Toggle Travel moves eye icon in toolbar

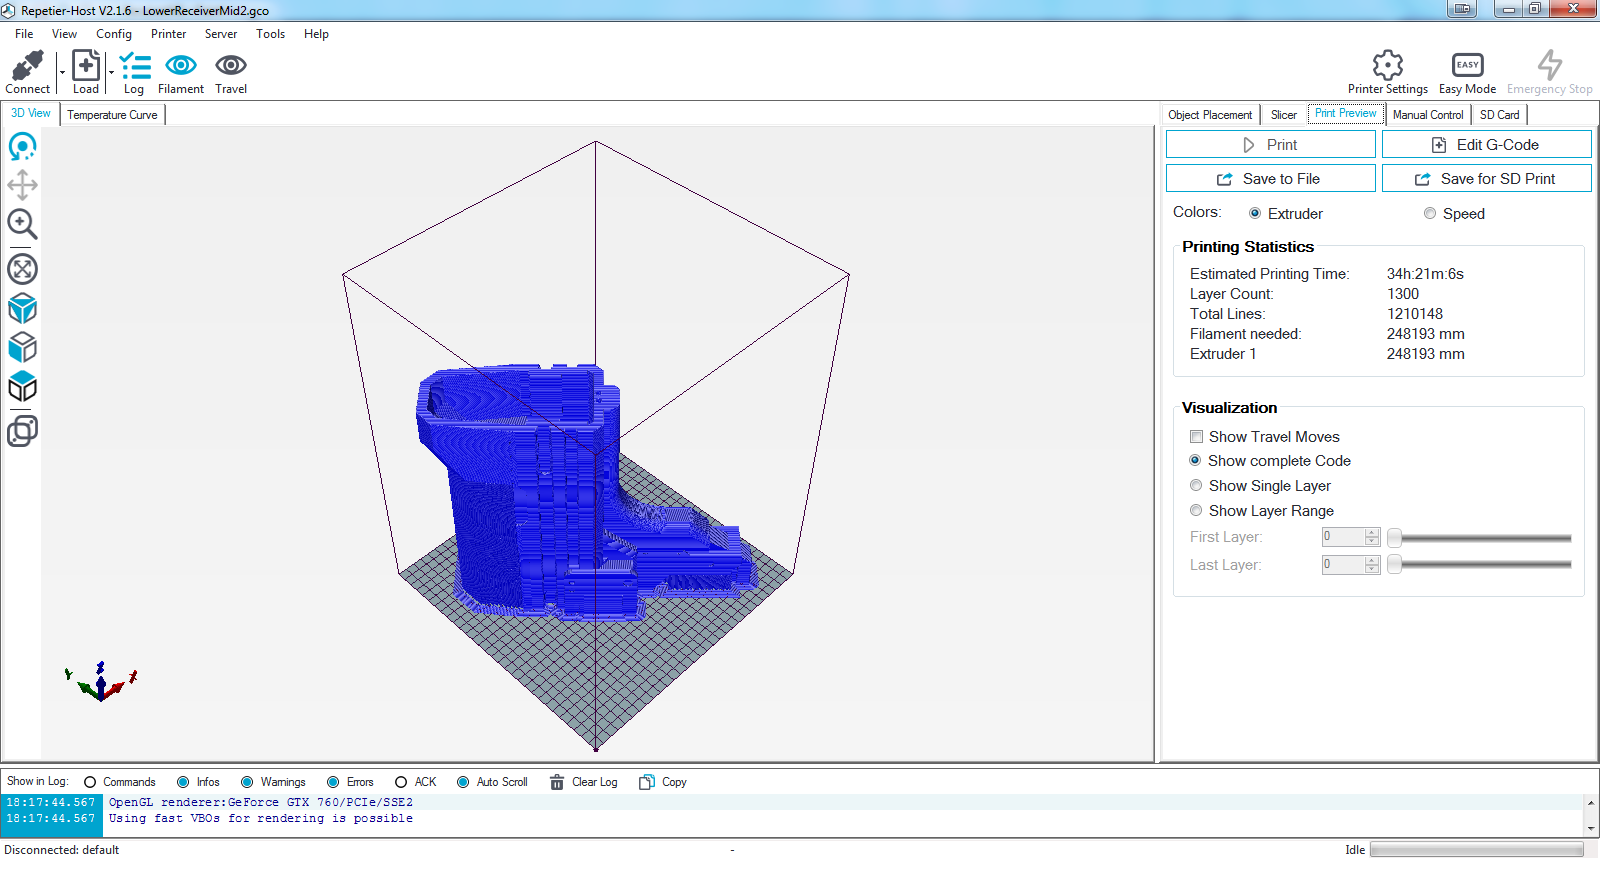pyautogui.click(x=231, y=66)
